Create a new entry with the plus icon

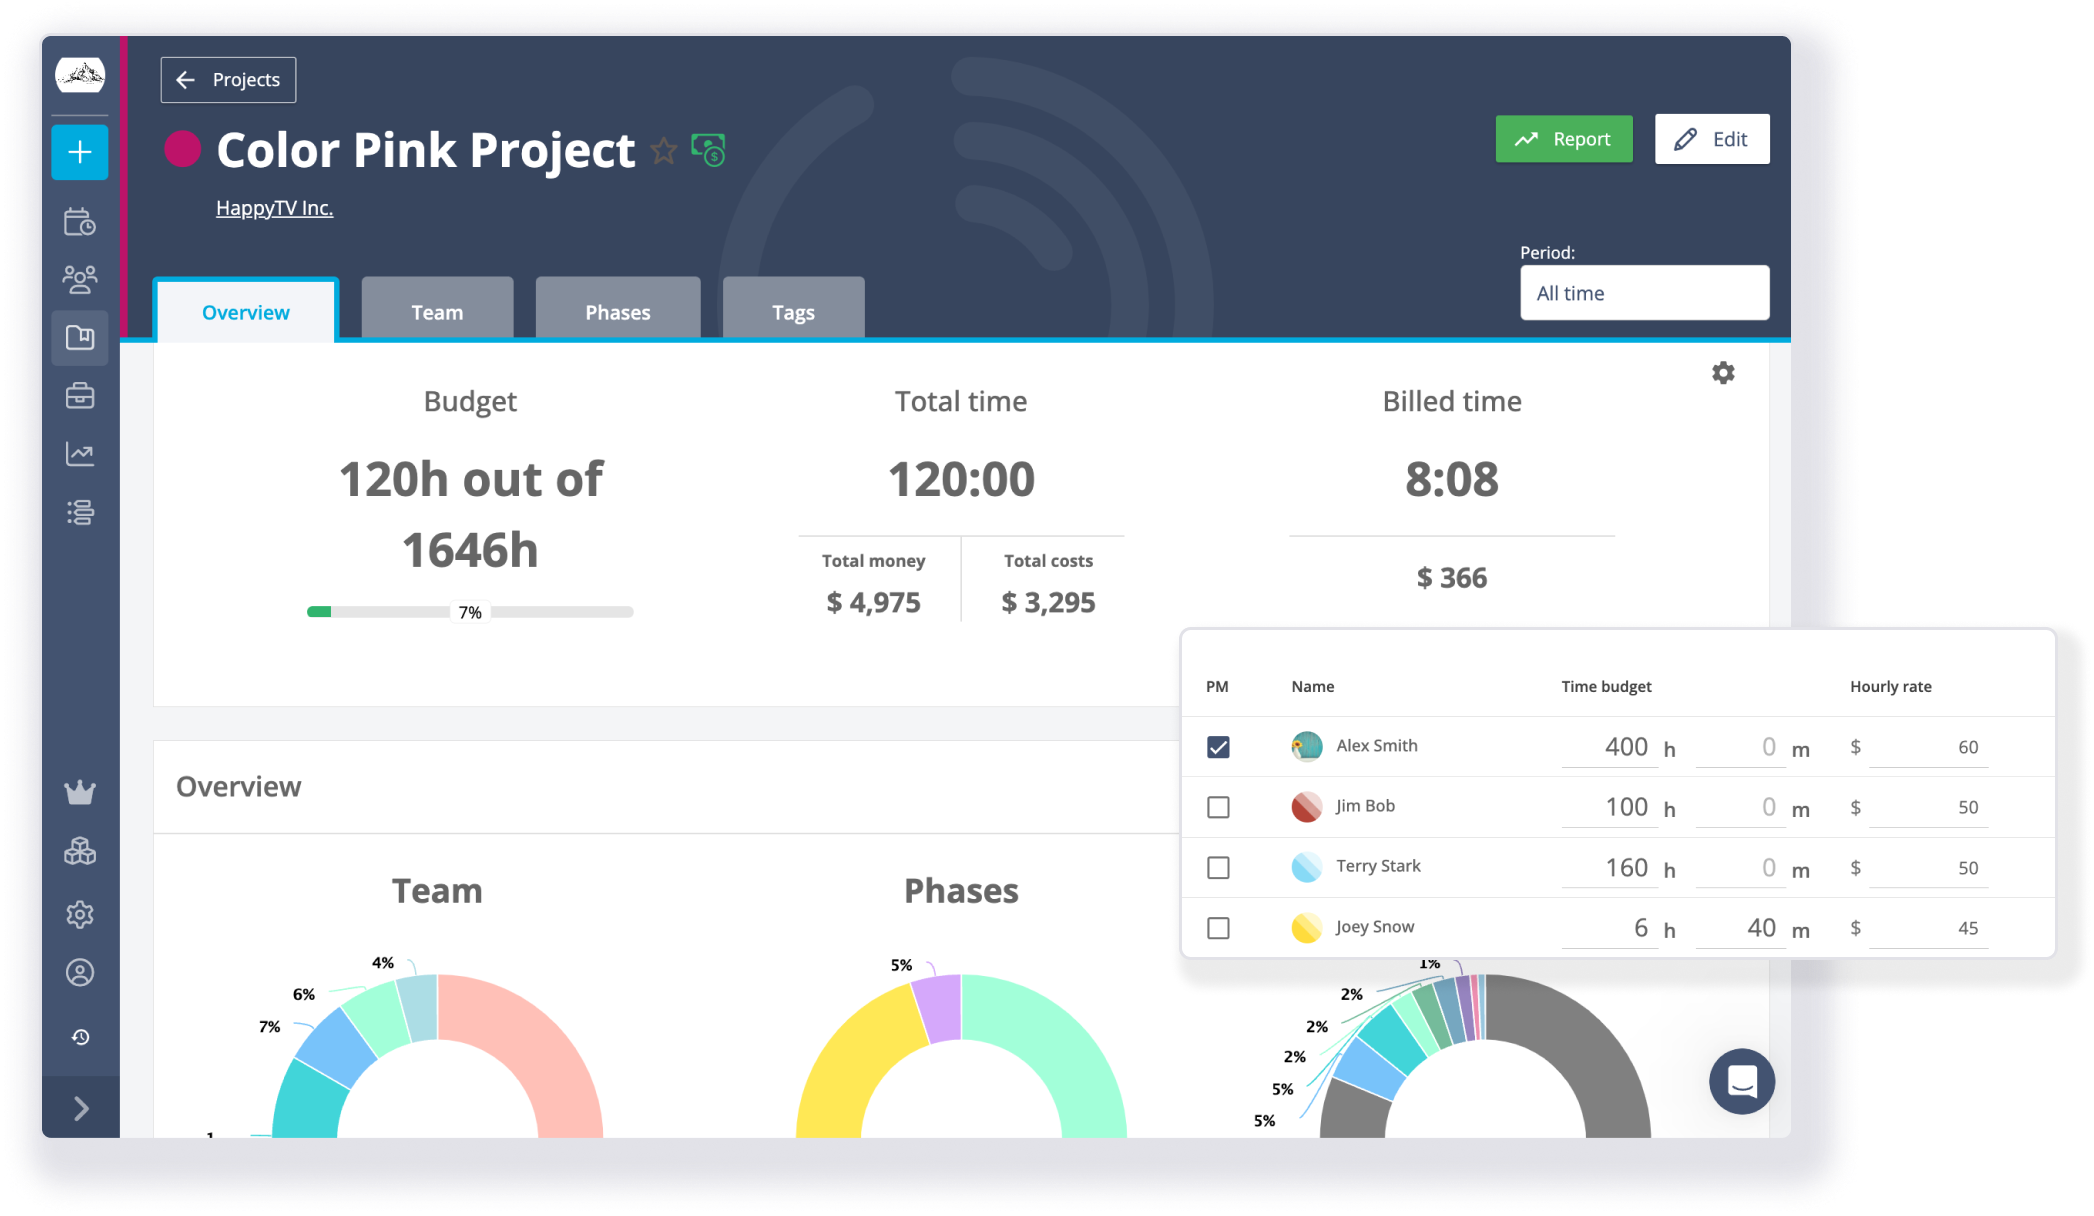pos(79,152)
